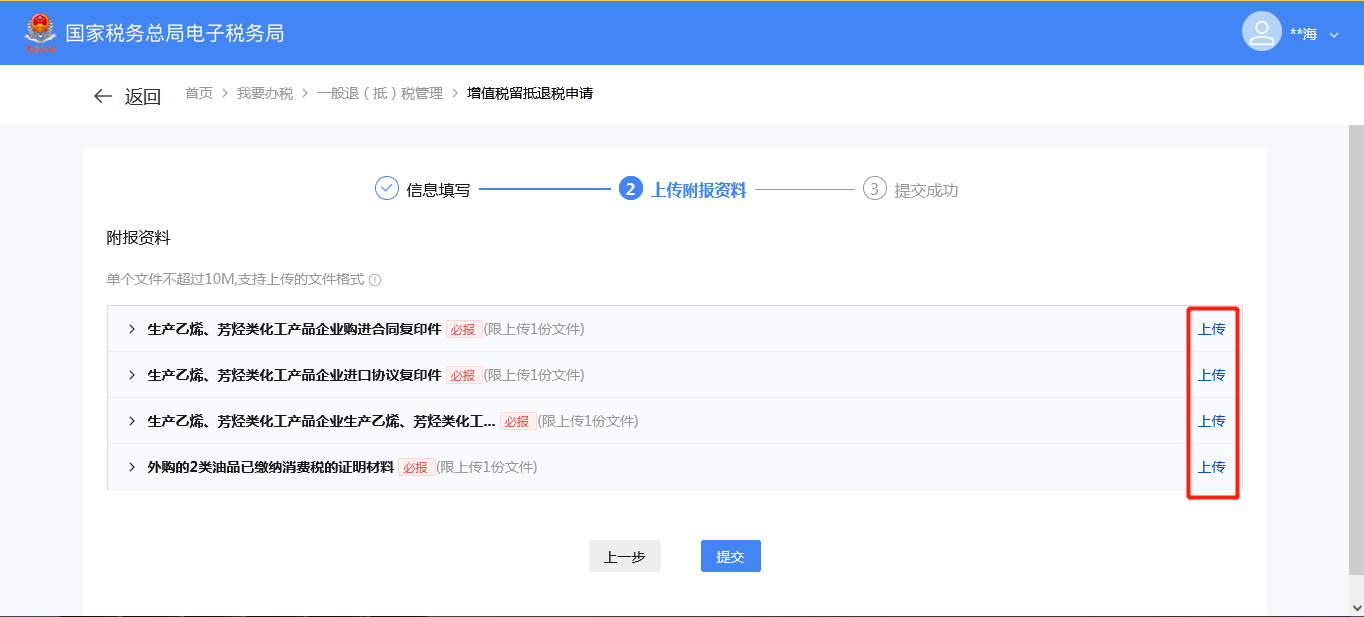Upload file for third truncated 生产乙烯 item
Viewport: 1364px width, 617px height.
1211,421
